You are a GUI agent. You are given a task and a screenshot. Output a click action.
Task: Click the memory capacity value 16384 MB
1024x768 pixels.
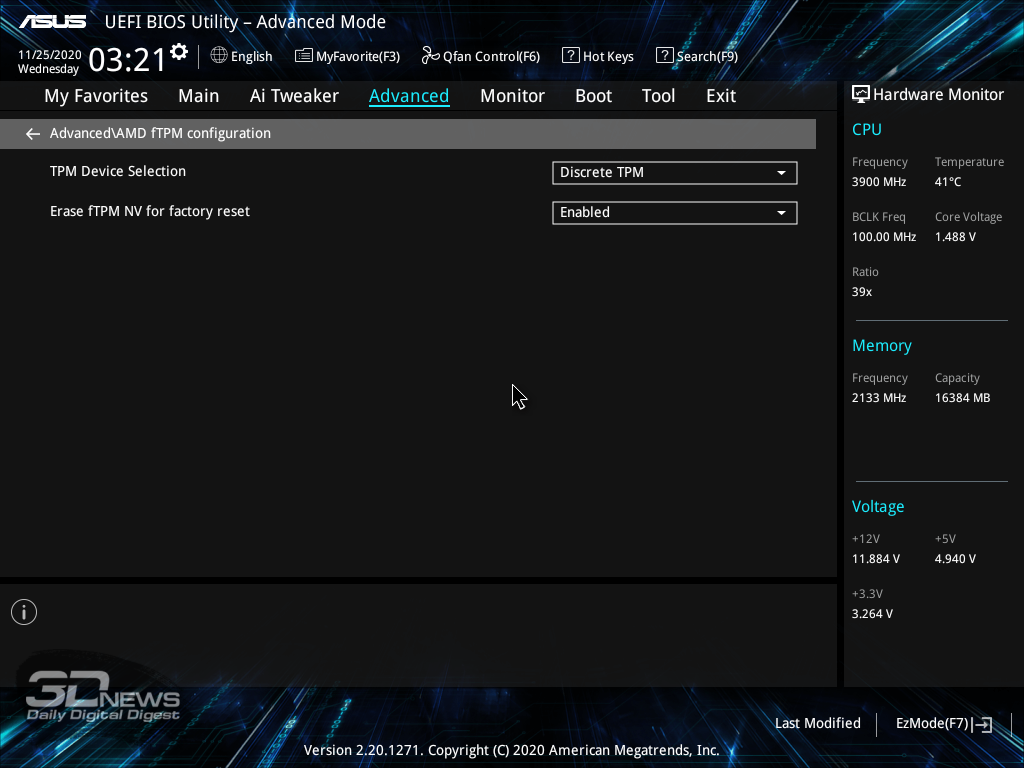tap(963, 398)
